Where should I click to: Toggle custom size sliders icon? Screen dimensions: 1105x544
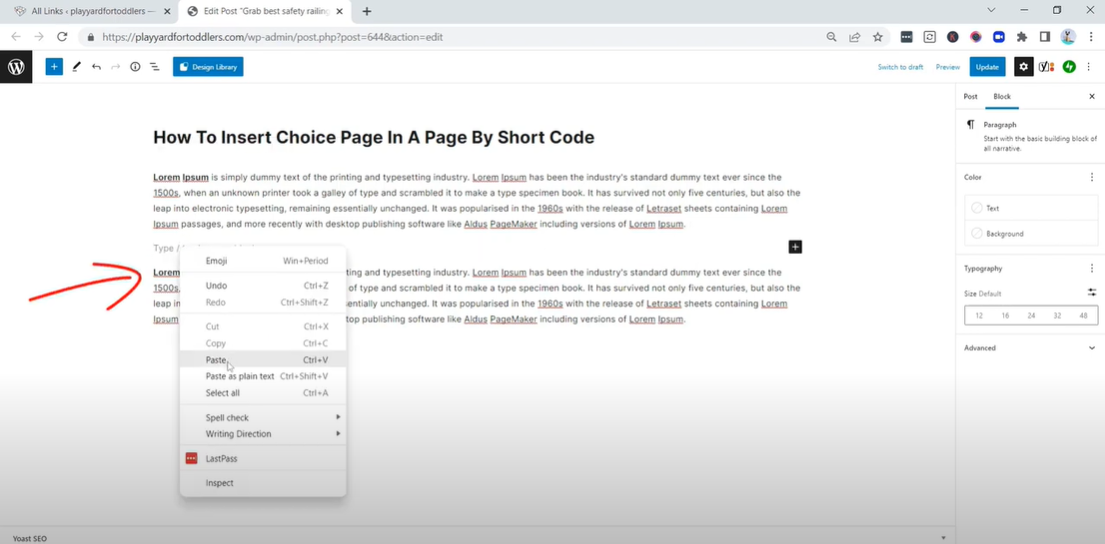(1092, 292)
